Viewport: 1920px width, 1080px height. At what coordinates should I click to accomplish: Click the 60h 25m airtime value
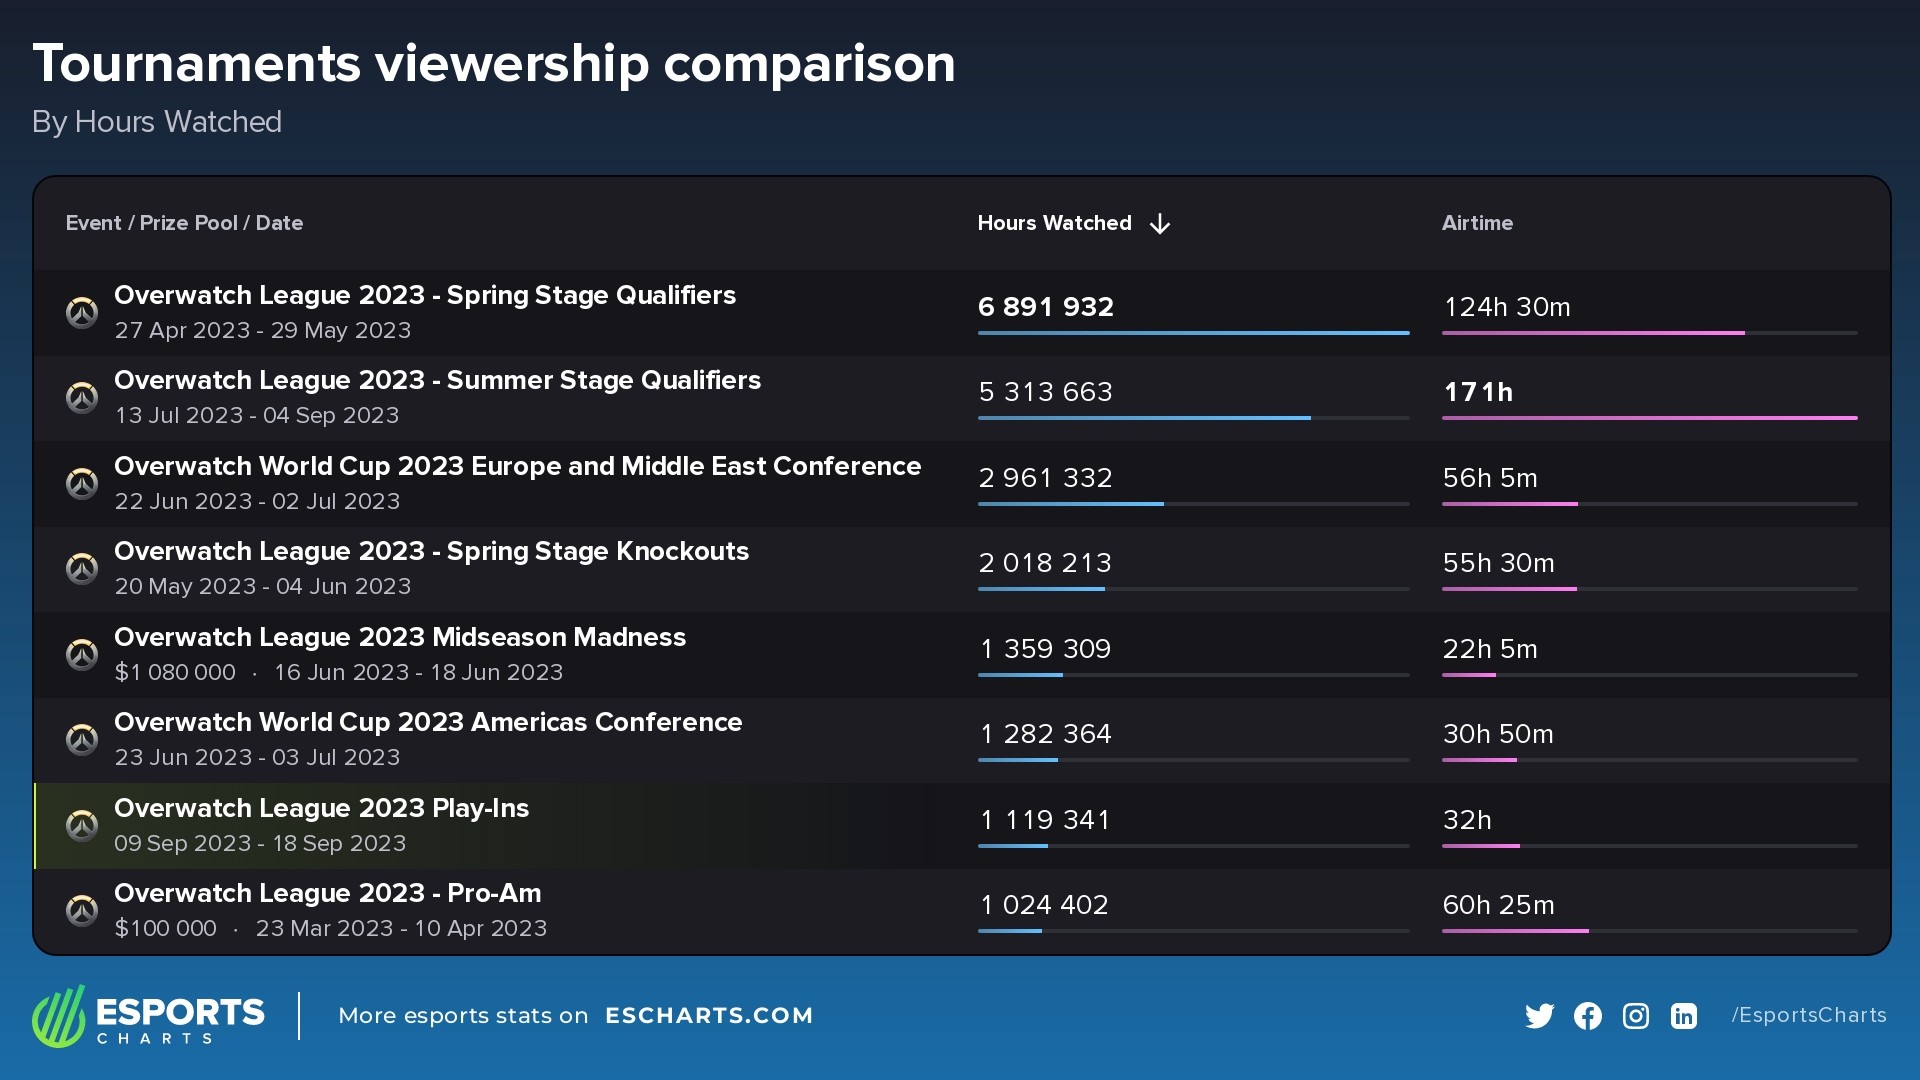tap(1498, 905)
